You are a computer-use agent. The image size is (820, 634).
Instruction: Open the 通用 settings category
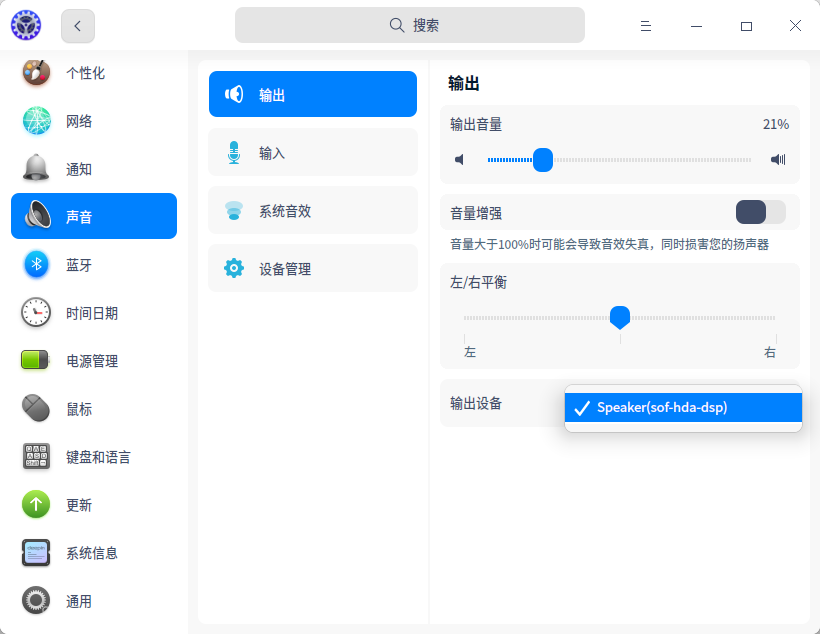click(94, 601)
